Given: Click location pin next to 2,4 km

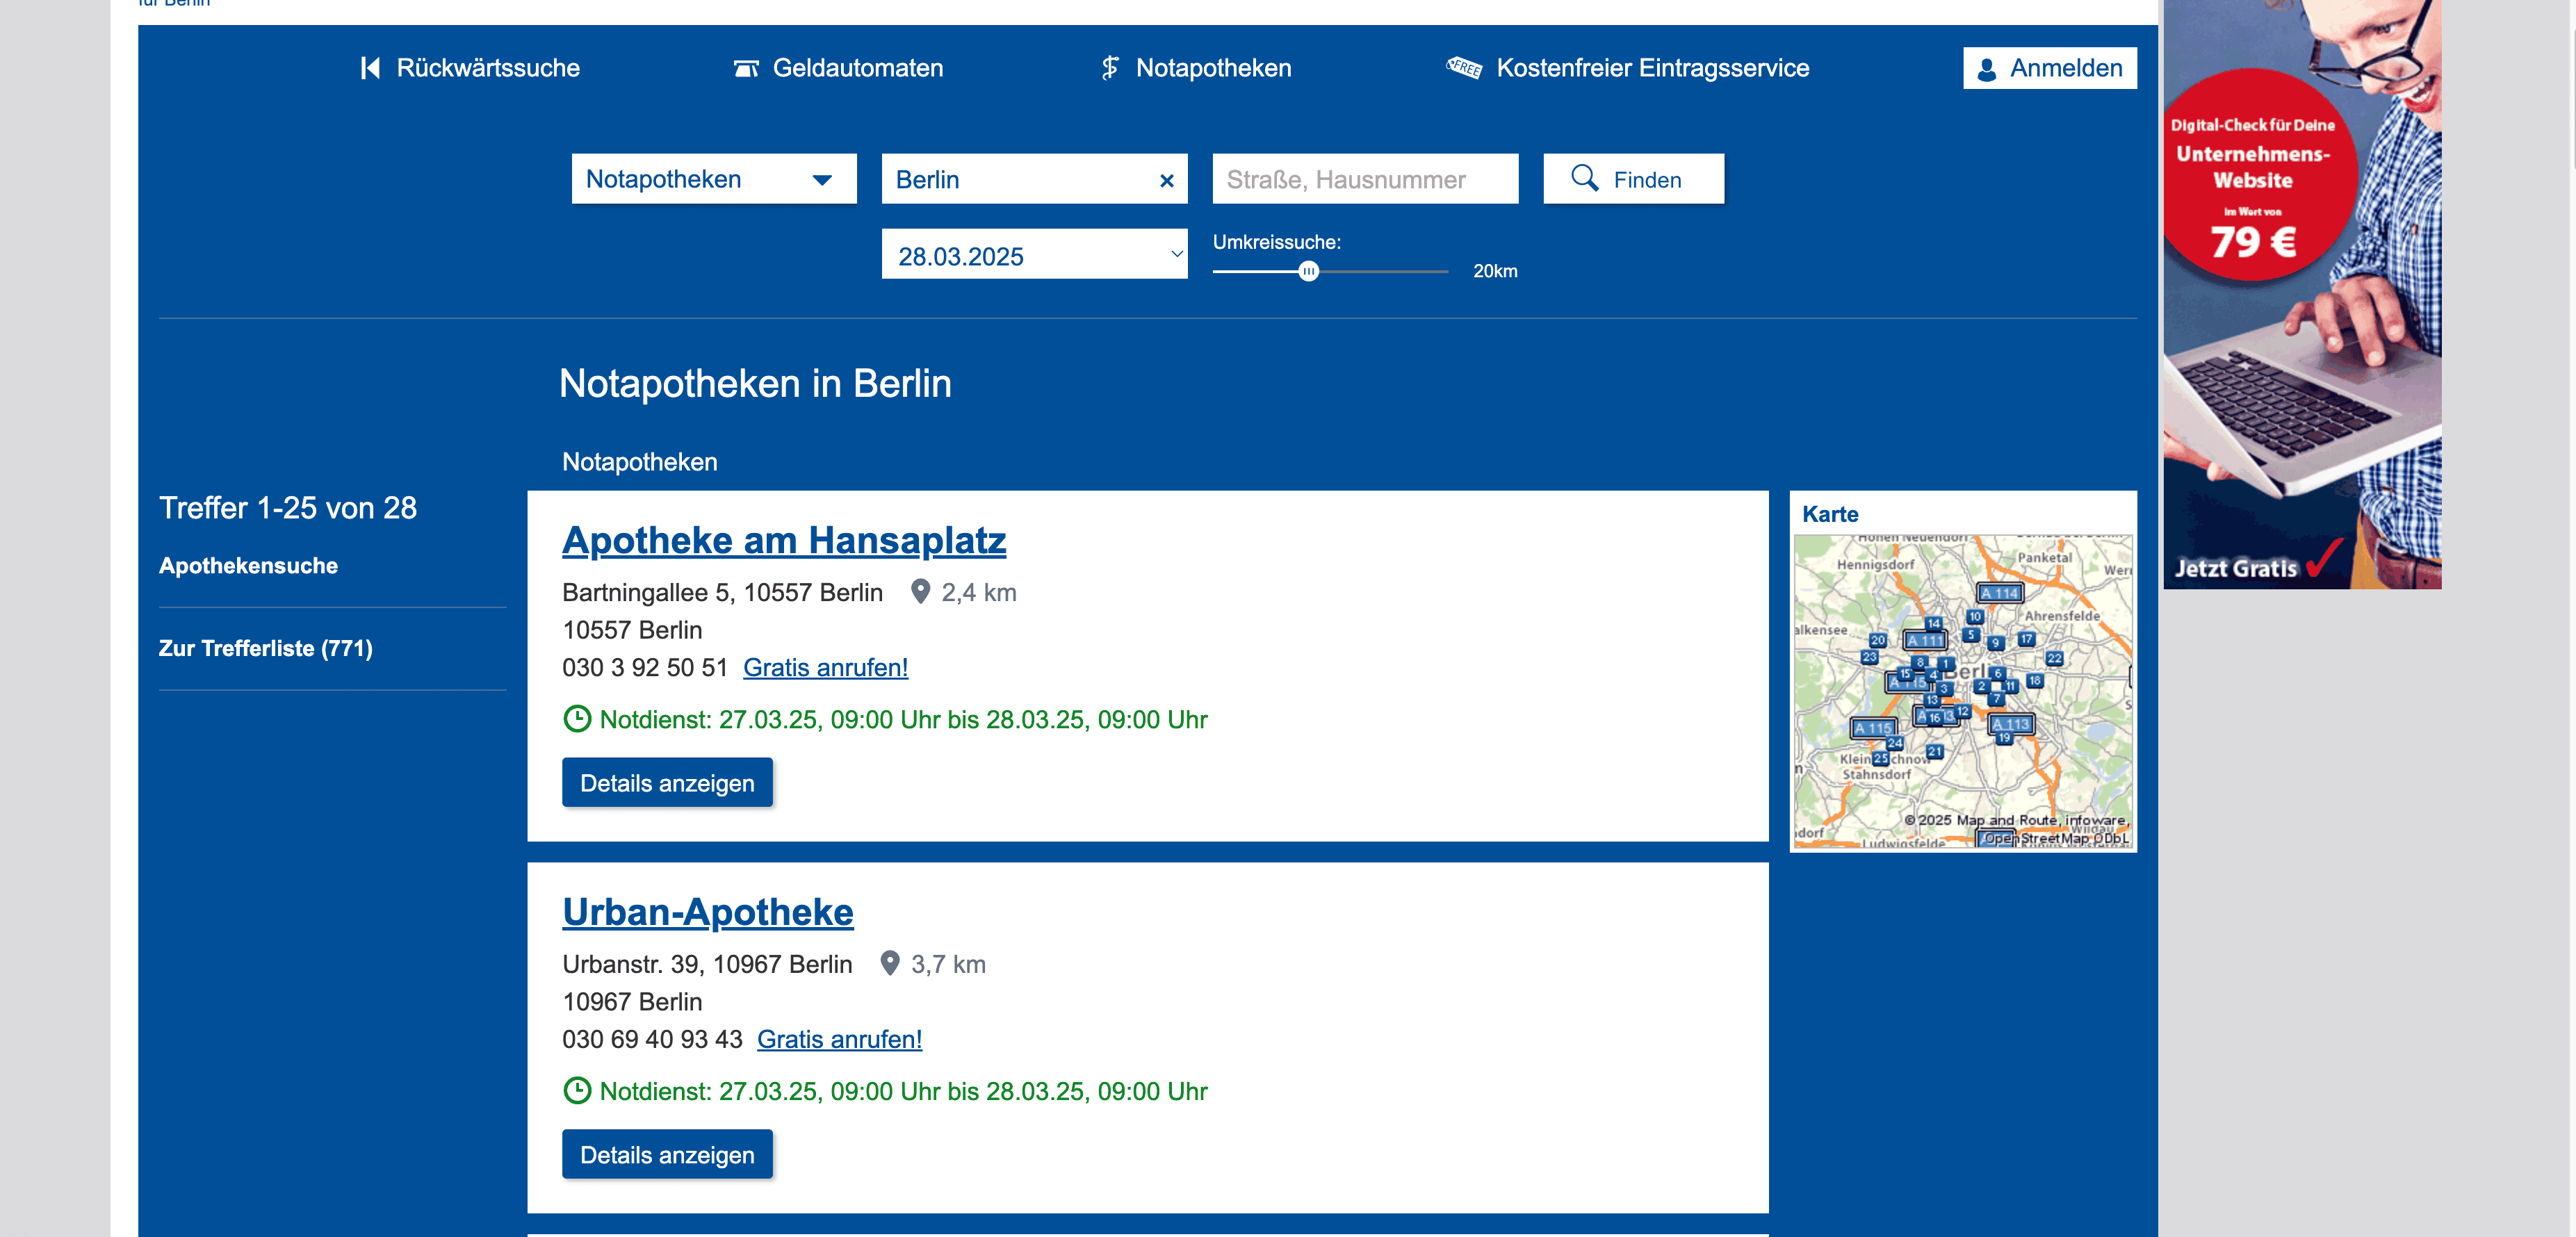Looking at the screenshot, I should pyautogui.click(x=920, y=592).
